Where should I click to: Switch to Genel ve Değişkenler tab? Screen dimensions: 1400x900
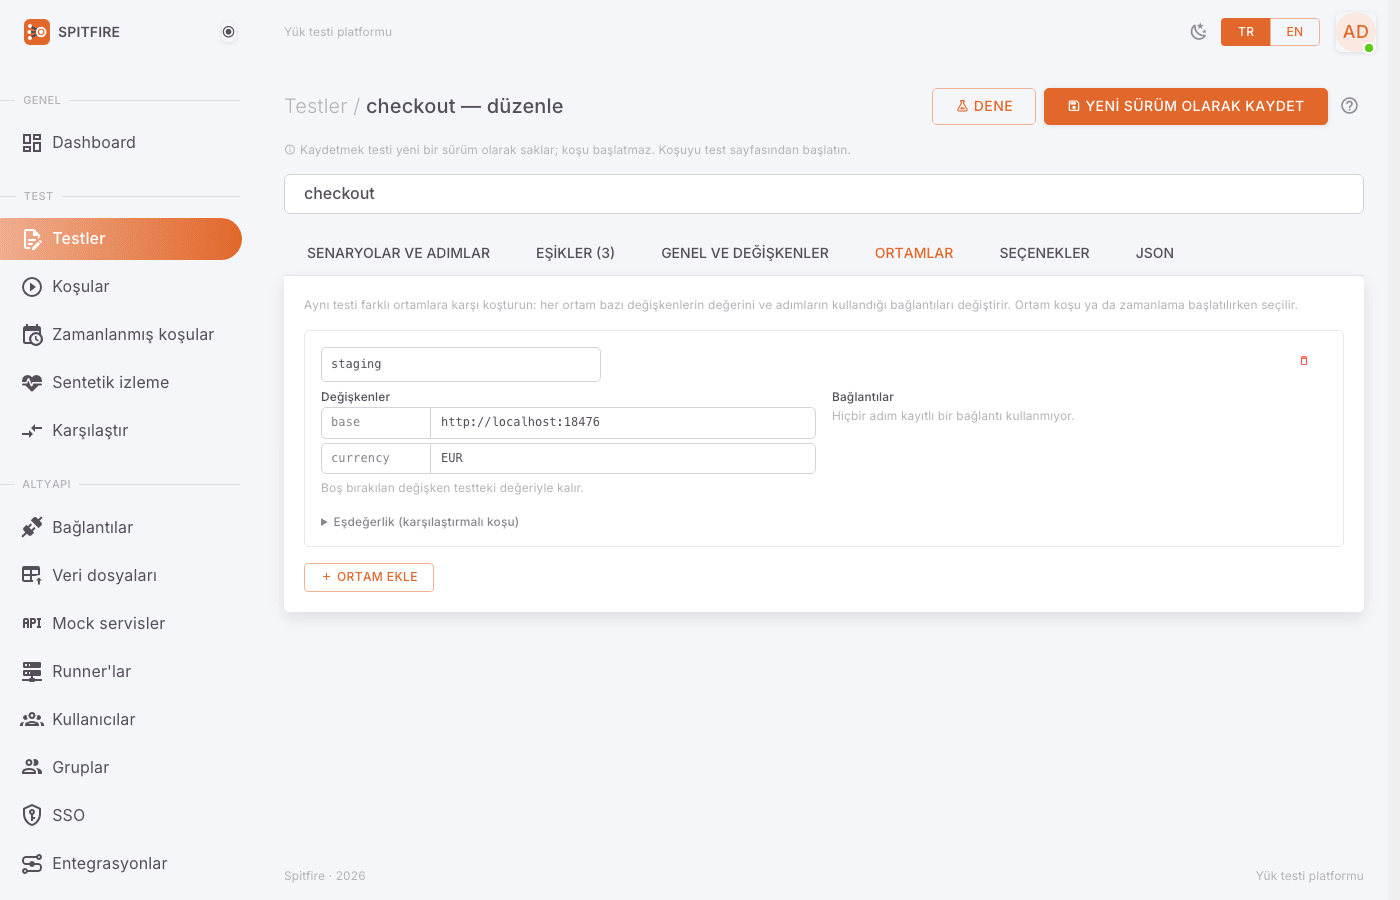point(745,253)
